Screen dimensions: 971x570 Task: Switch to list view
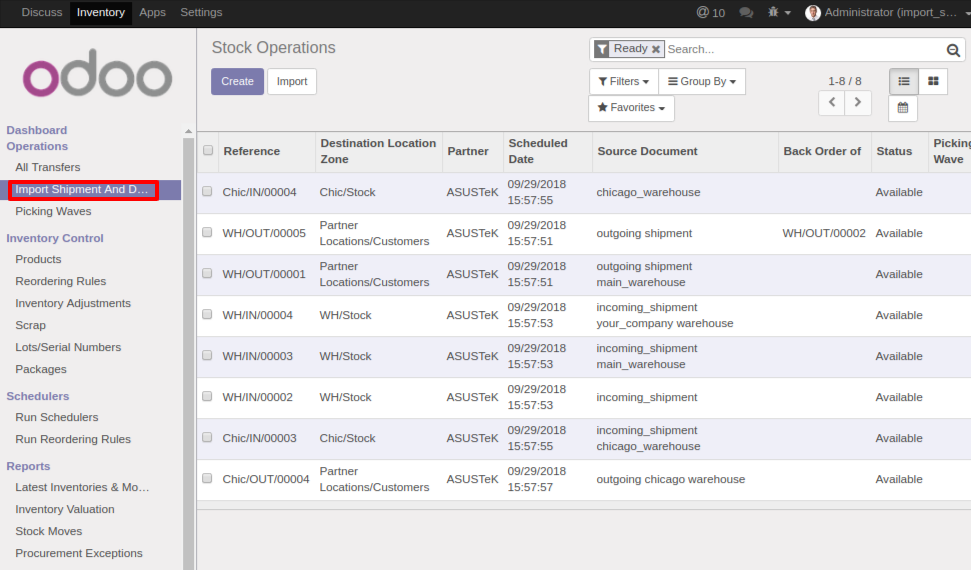pyautogui.click(x=904, y=81)
